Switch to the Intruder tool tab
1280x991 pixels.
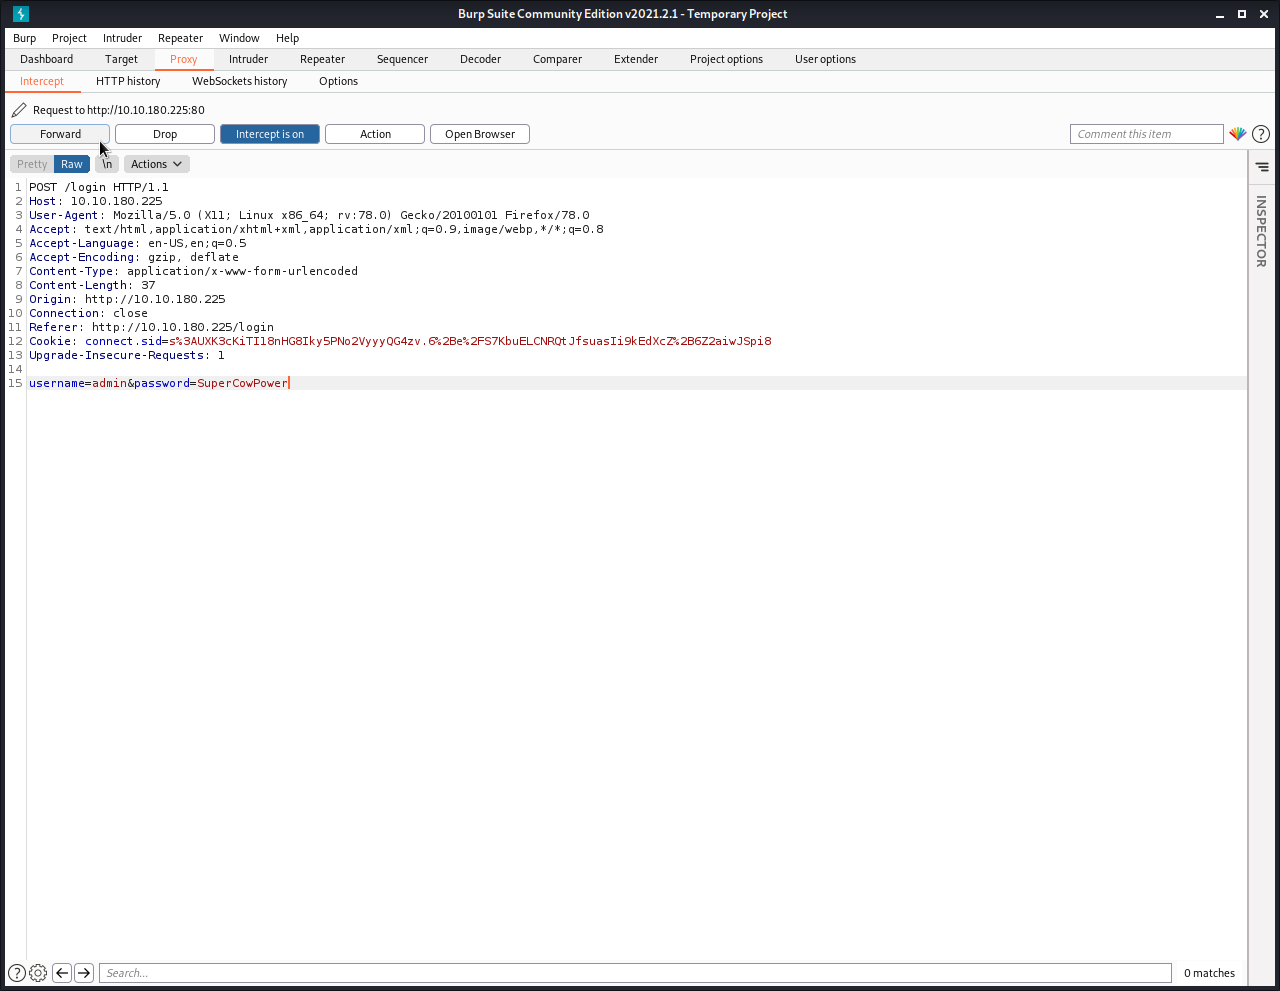(x=249, y=59)
